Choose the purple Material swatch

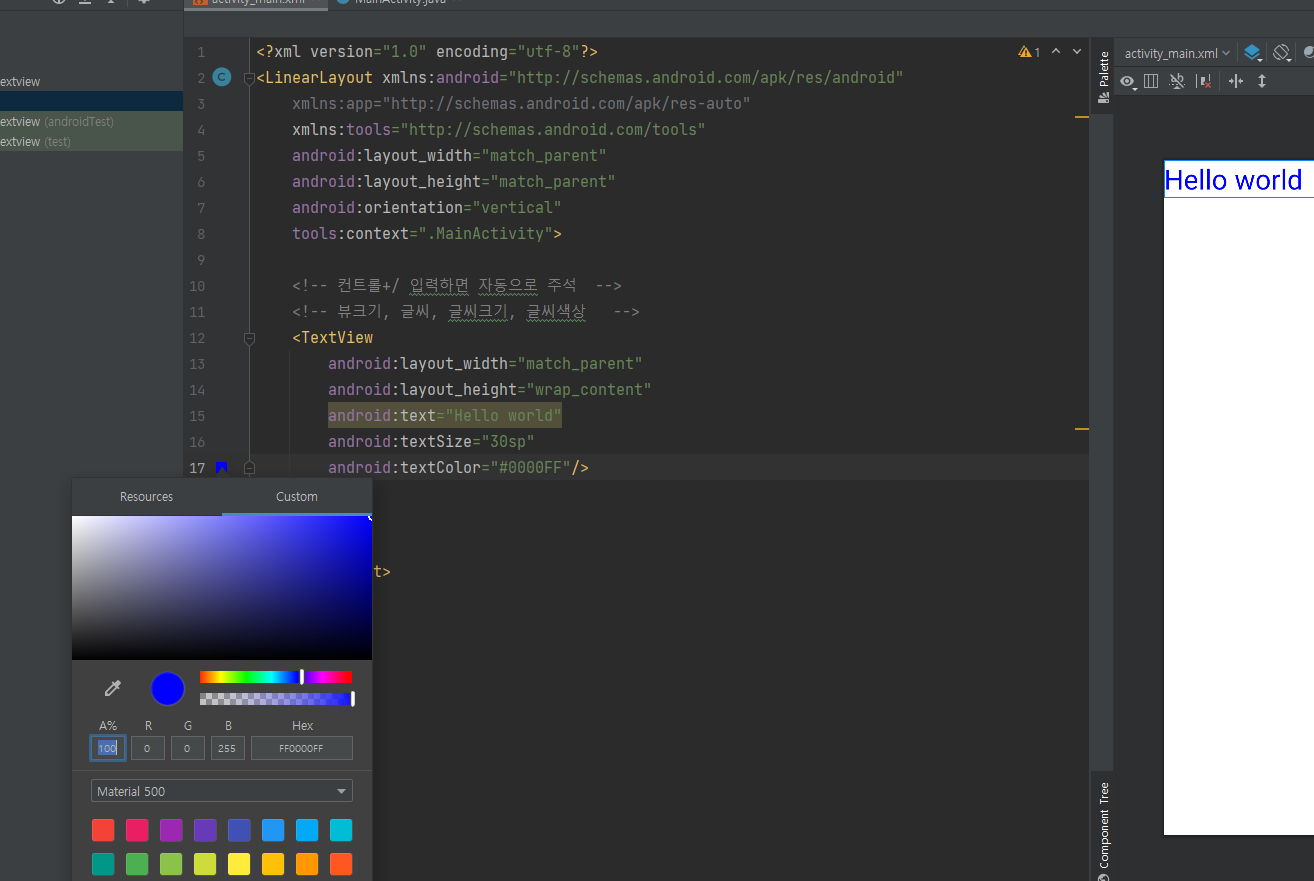171,830
